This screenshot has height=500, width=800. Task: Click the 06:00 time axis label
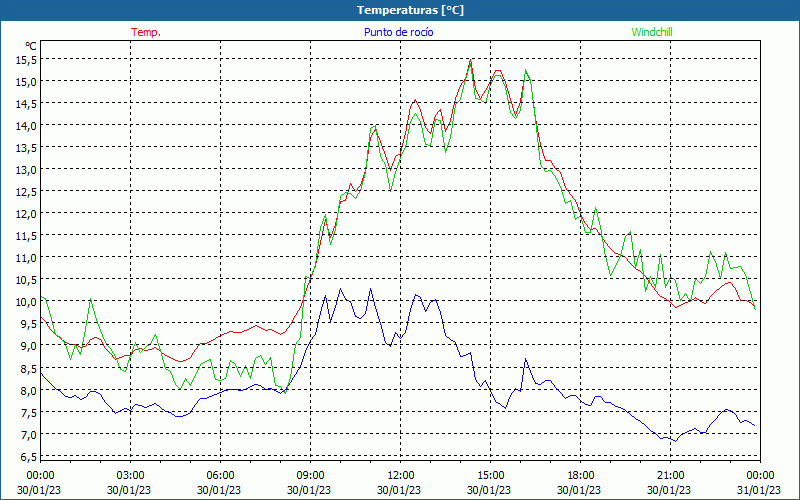[220, 476]
